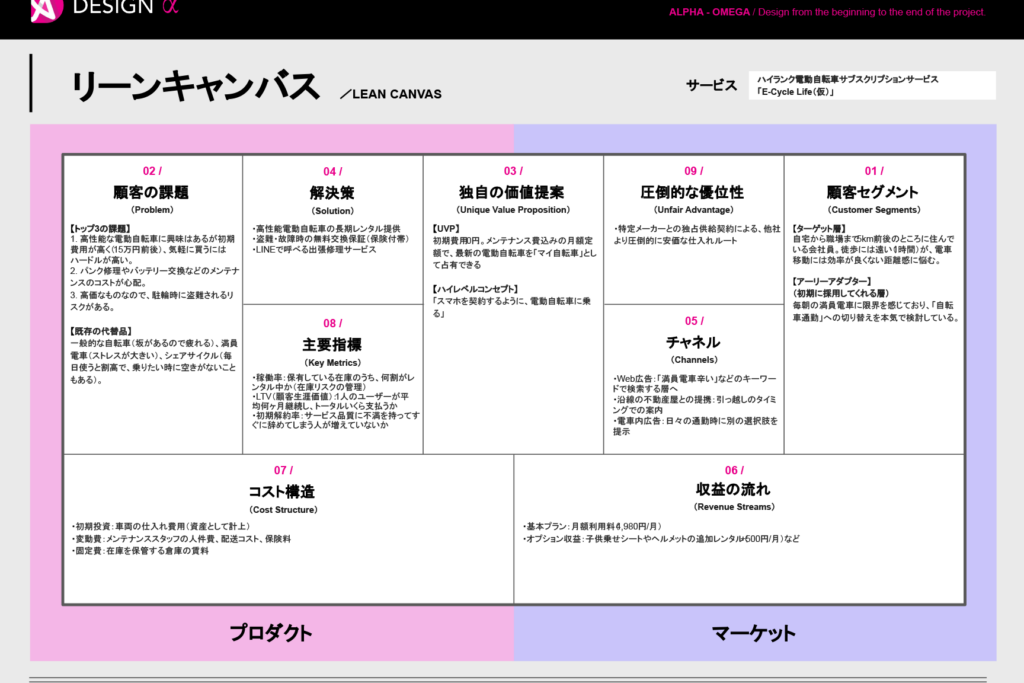Select the チャネル (Channels) heading
Viewport: 1024px width, 683px height.
click(692, 343)
